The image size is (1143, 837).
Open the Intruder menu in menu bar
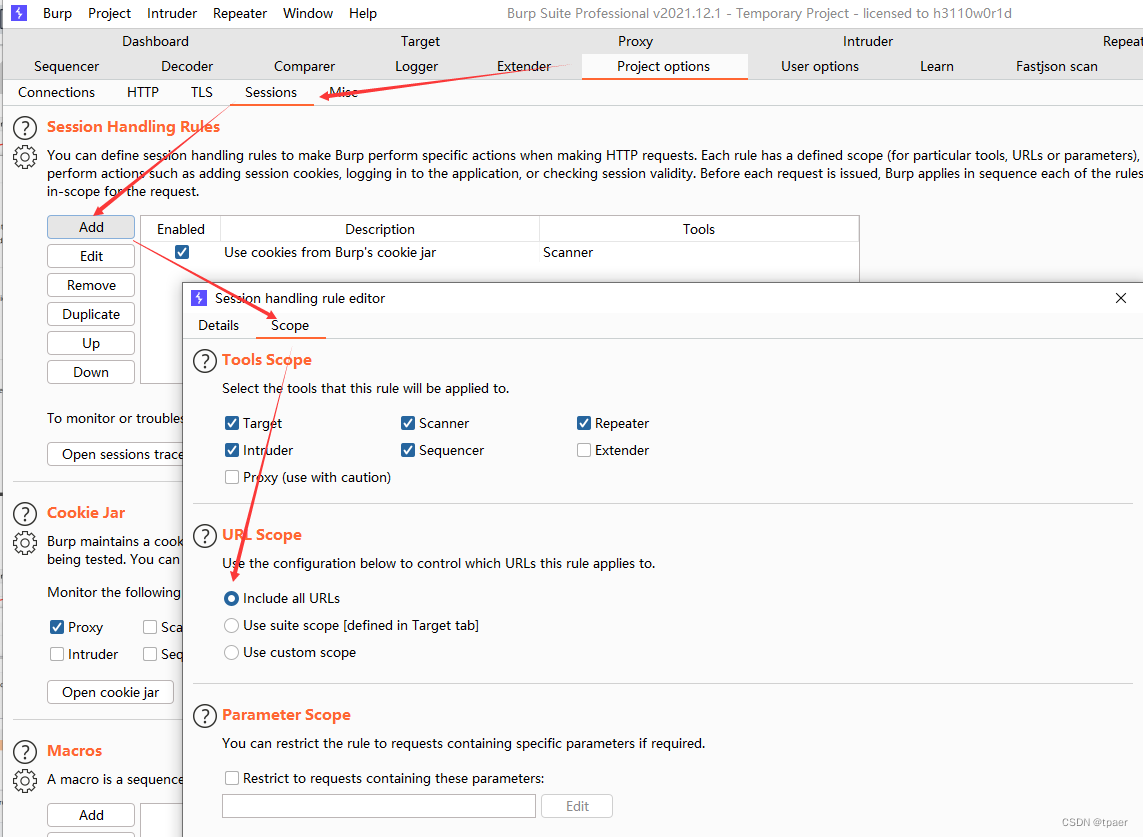click(x=172, y=13)
